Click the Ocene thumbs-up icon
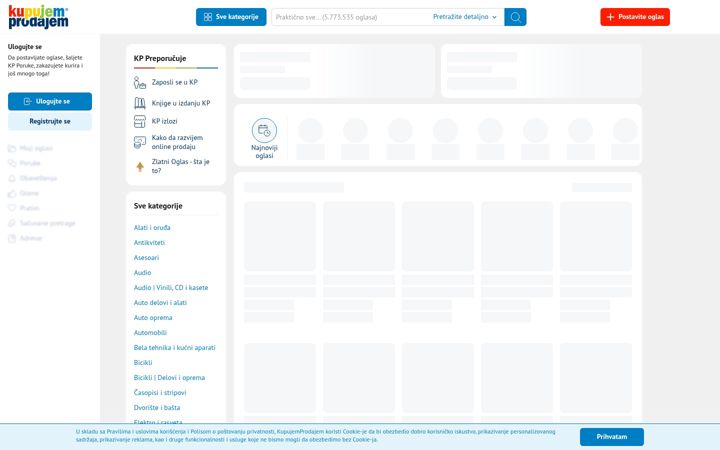Image resolution: width=720 pixels, height=450 pixels. tap(12, 193)
